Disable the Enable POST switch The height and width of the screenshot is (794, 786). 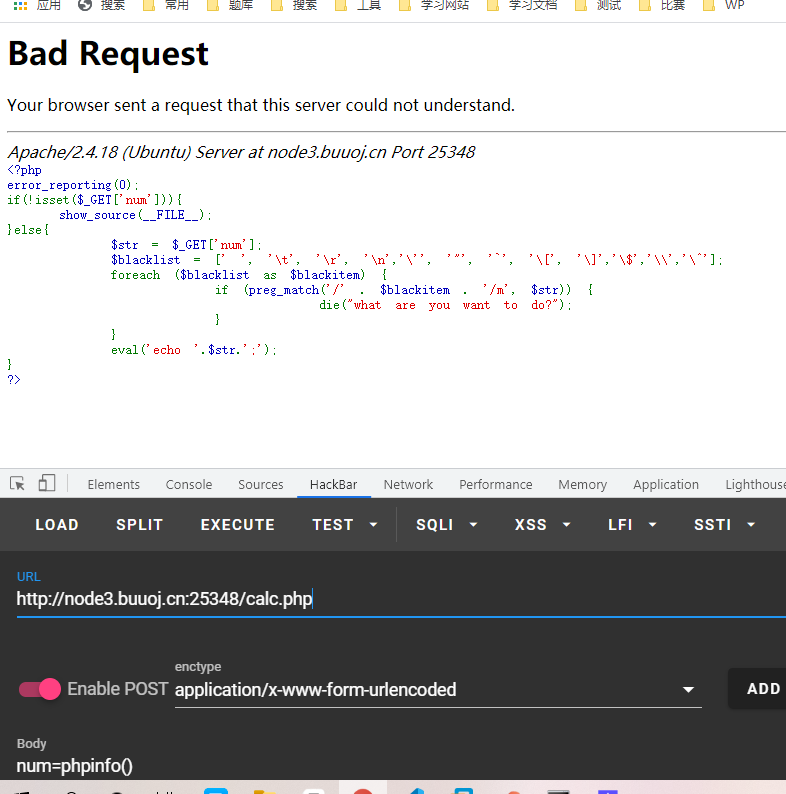(x=40, y=689)
